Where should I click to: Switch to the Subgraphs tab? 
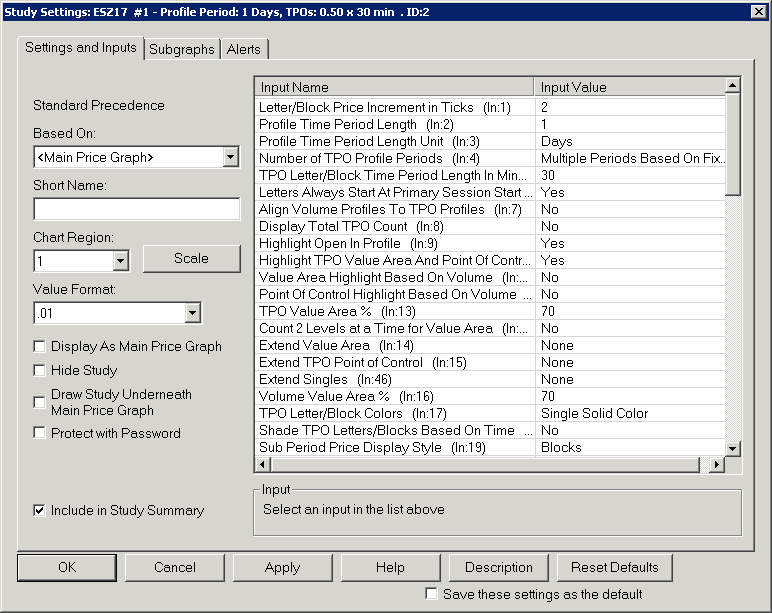(182, 49)
